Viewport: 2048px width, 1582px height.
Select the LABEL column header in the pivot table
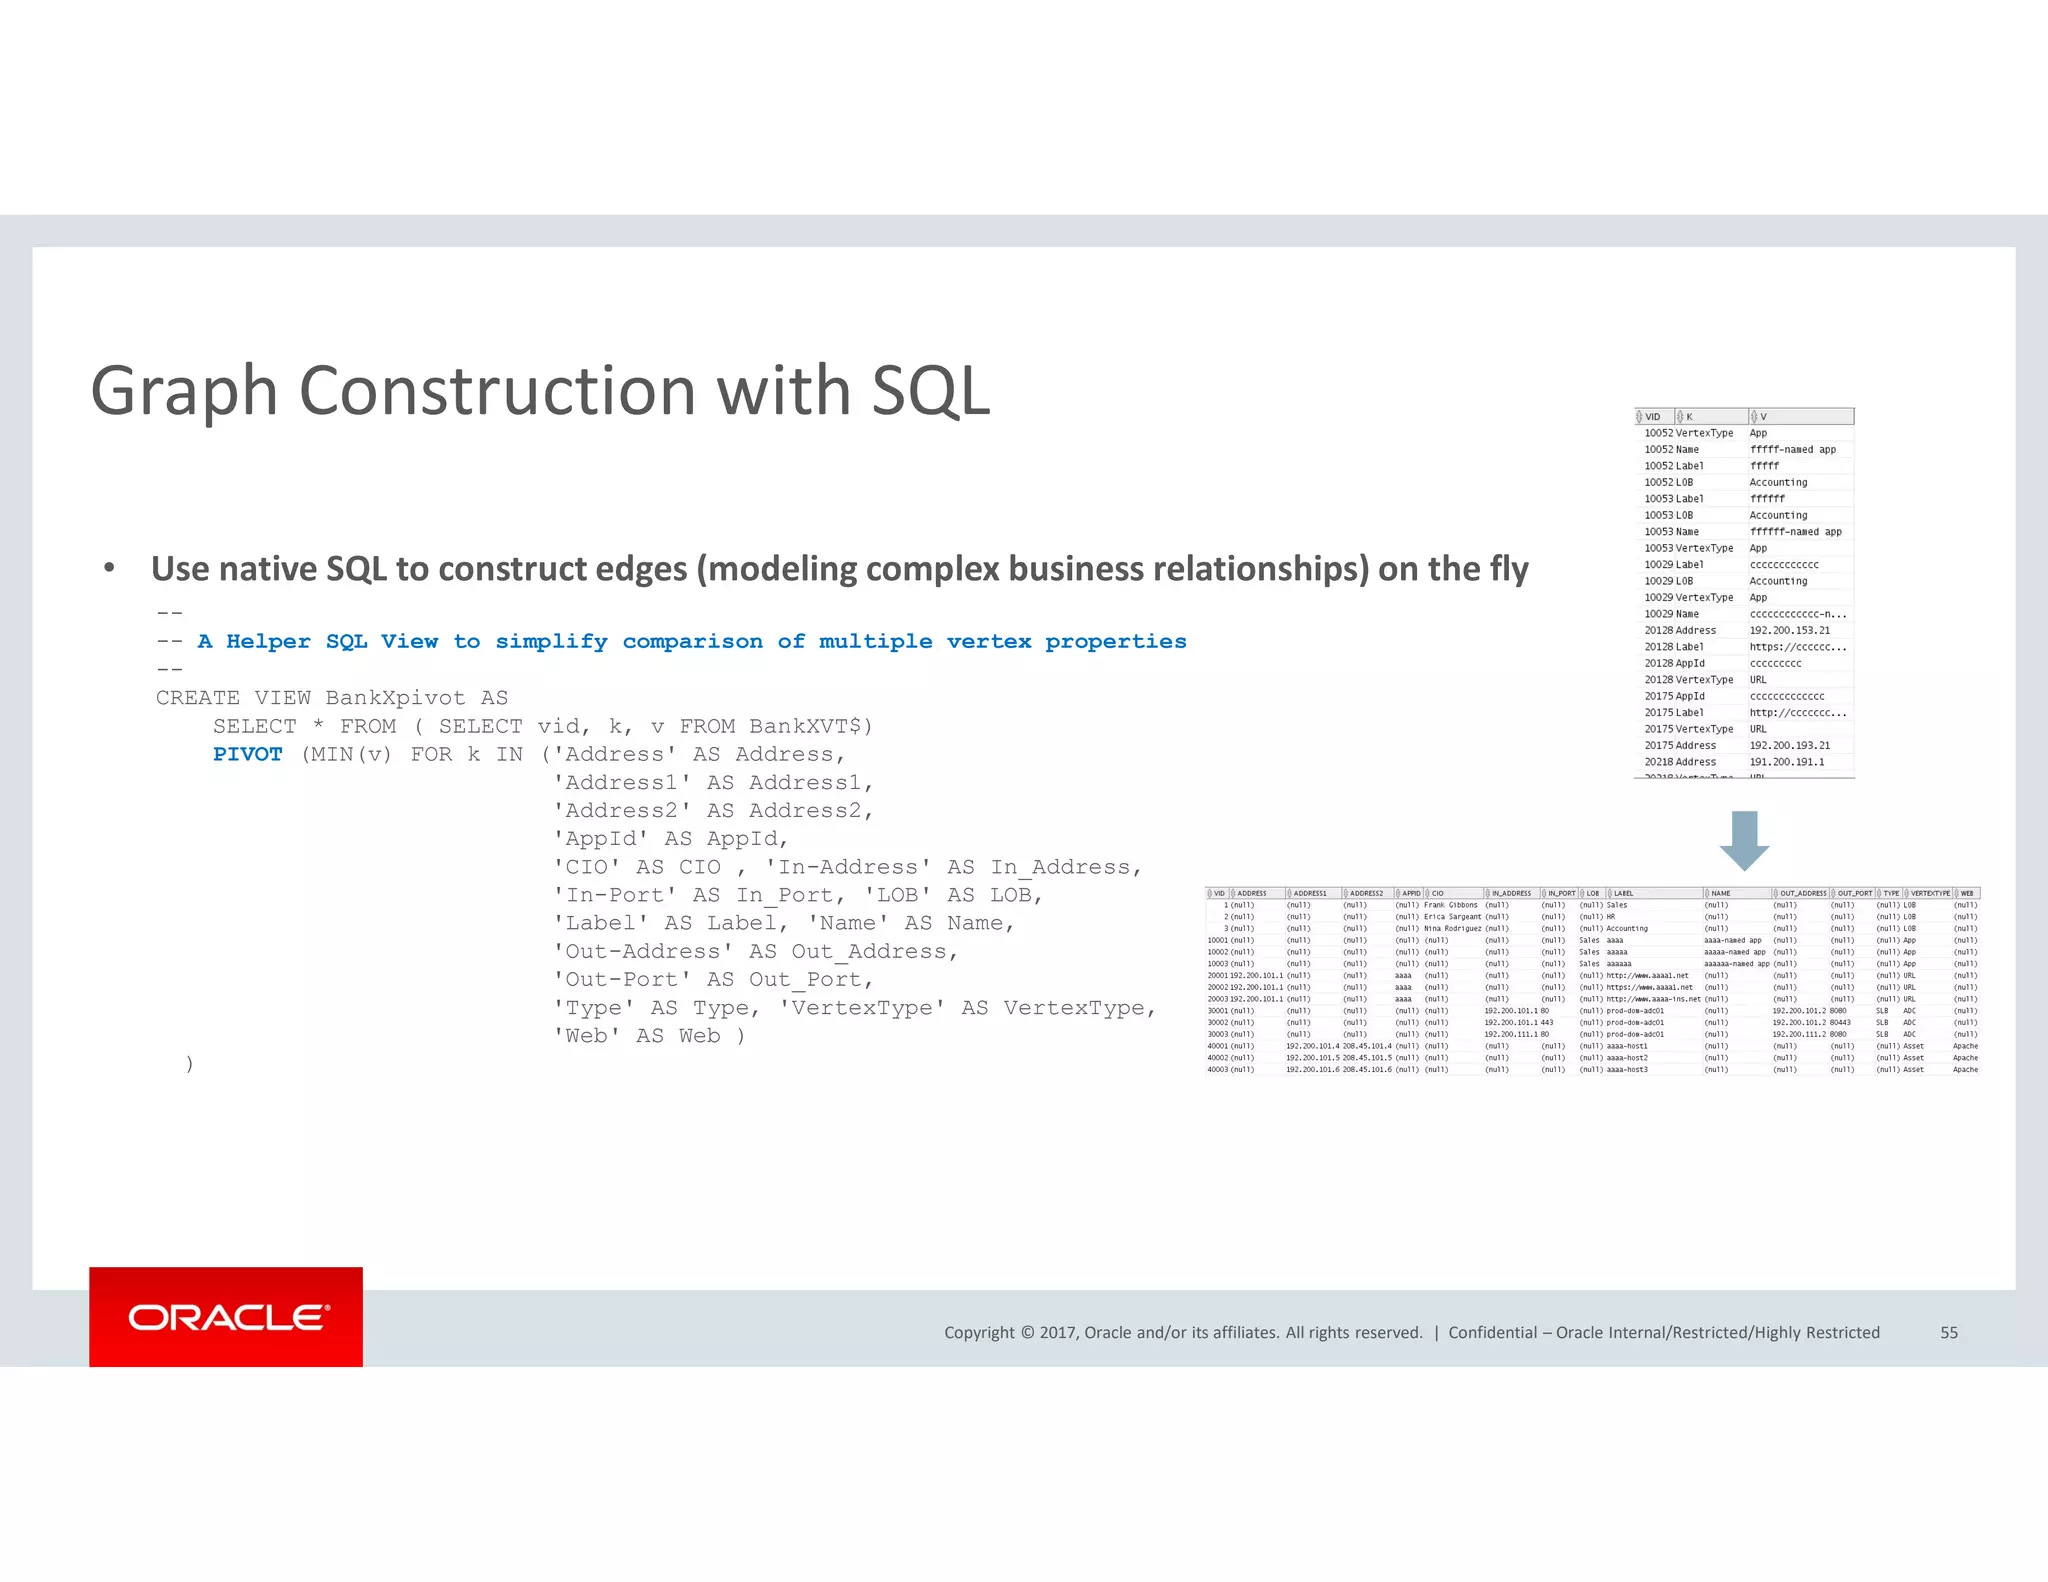[x=1654, y=893]
